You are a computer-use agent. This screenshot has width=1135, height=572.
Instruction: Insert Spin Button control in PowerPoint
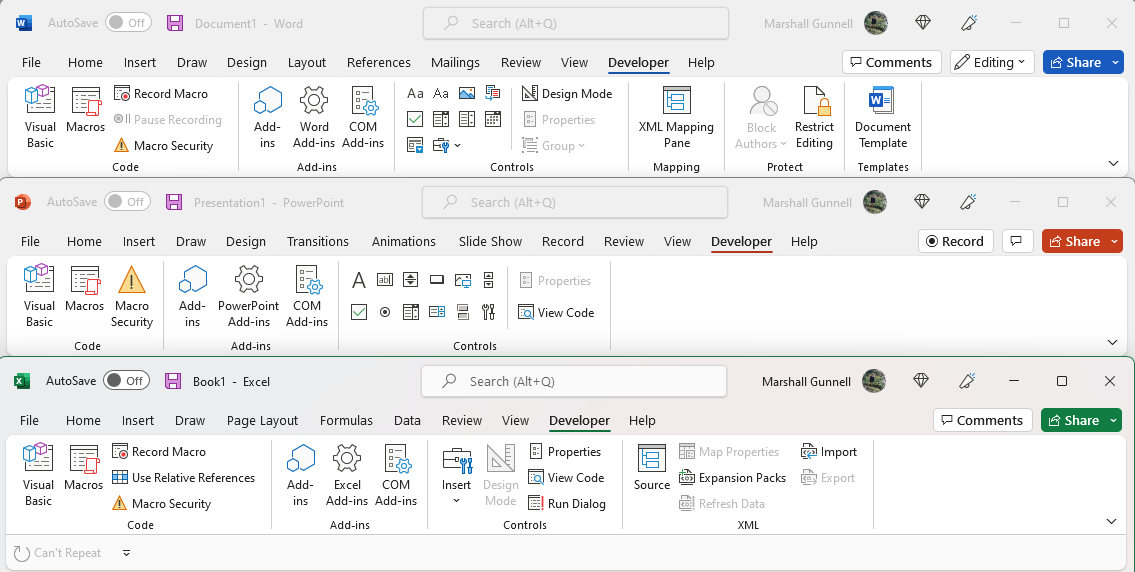[x=410, y=279]
